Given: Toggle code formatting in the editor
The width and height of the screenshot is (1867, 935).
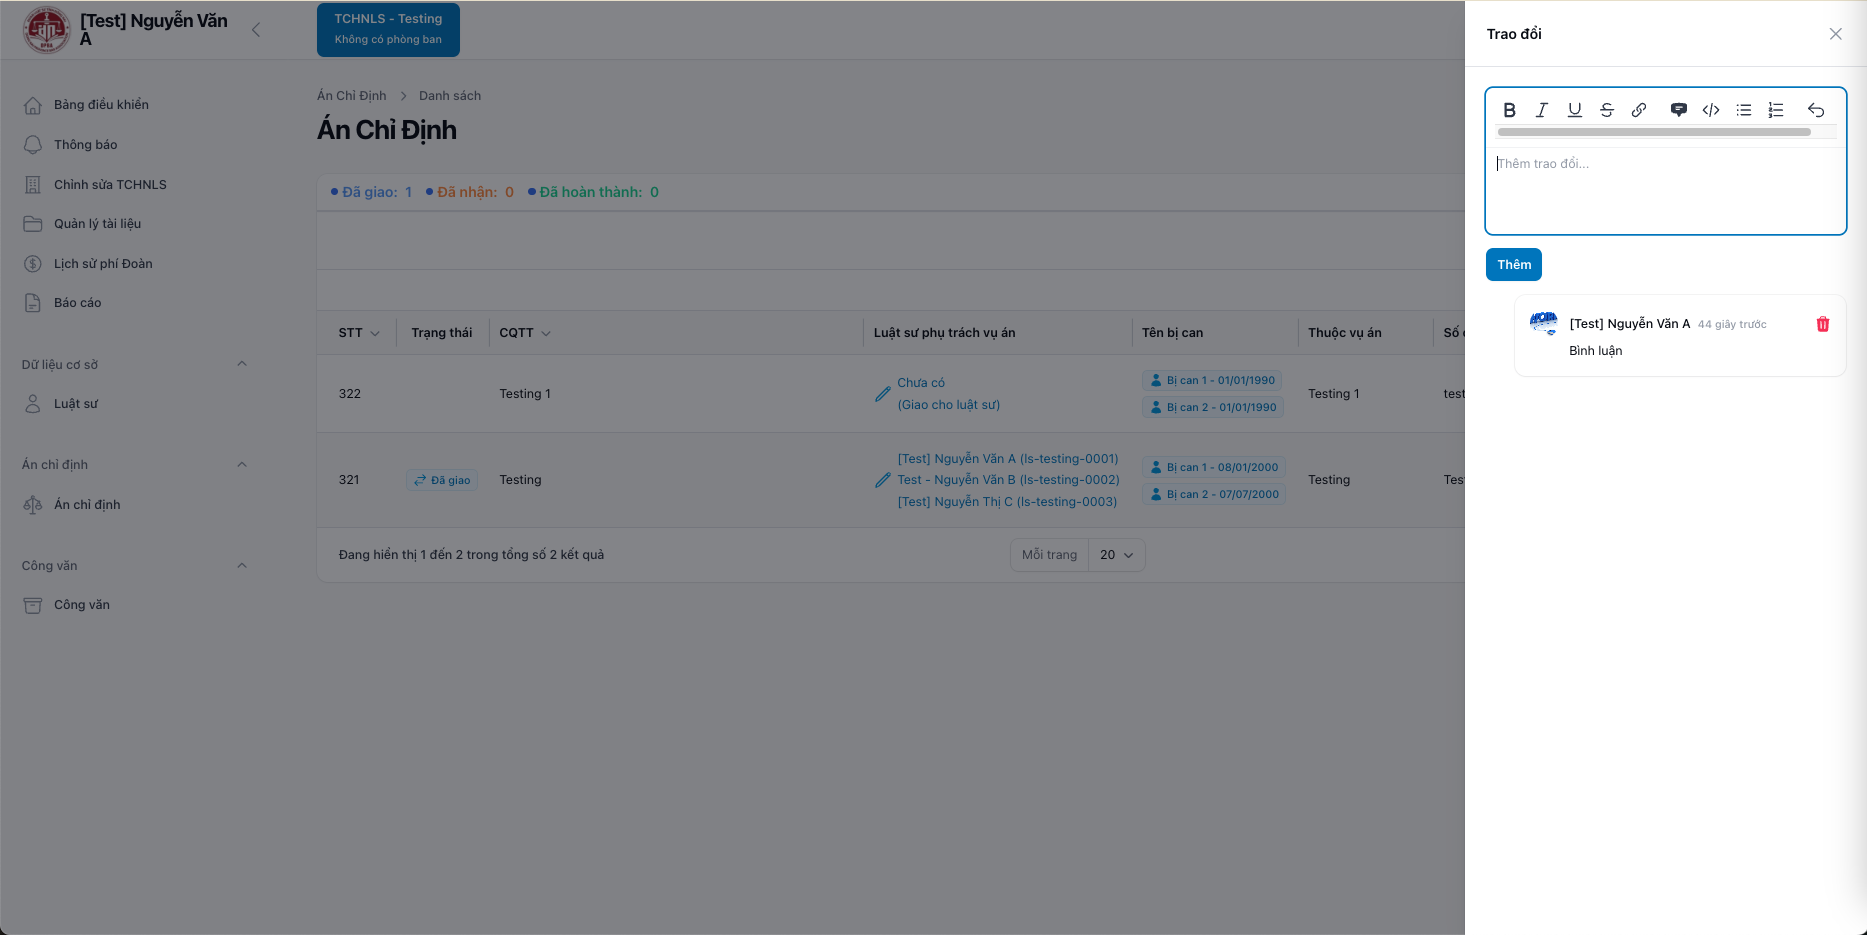Looking at the screenshot, I should 1711,110.
